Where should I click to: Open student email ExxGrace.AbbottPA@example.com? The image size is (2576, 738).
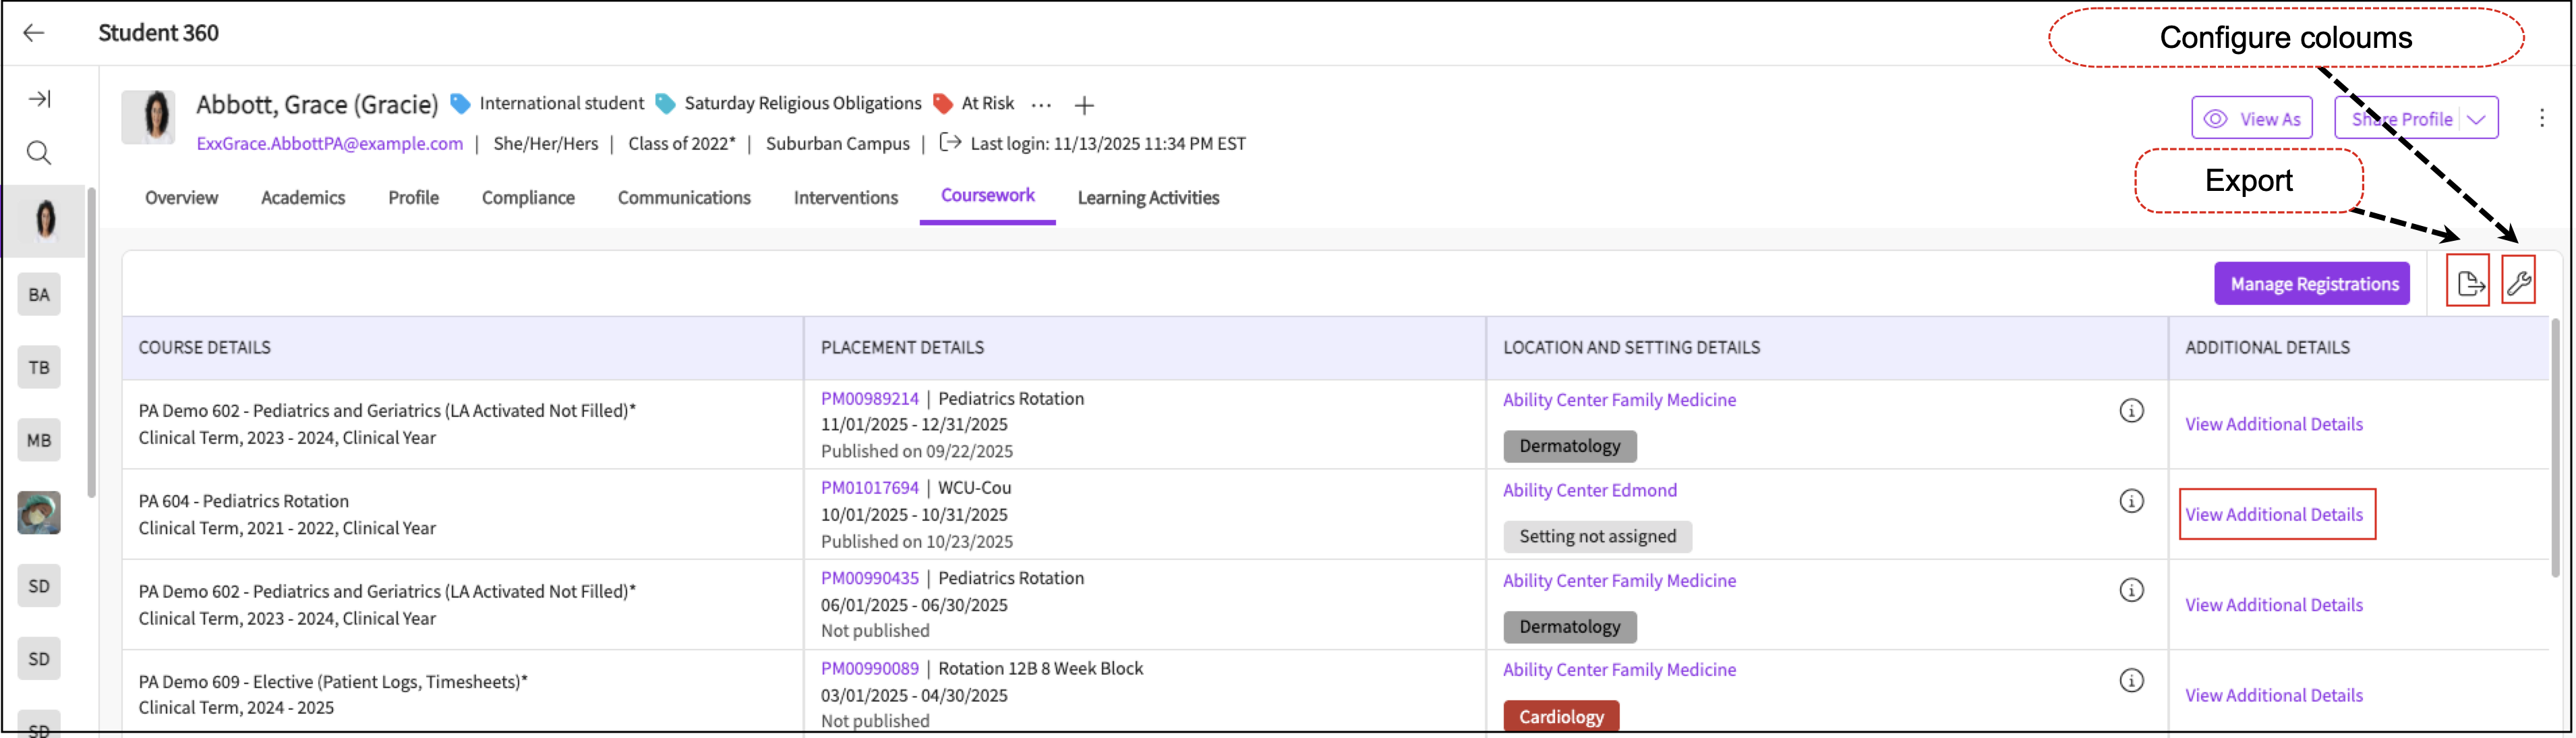330,144
